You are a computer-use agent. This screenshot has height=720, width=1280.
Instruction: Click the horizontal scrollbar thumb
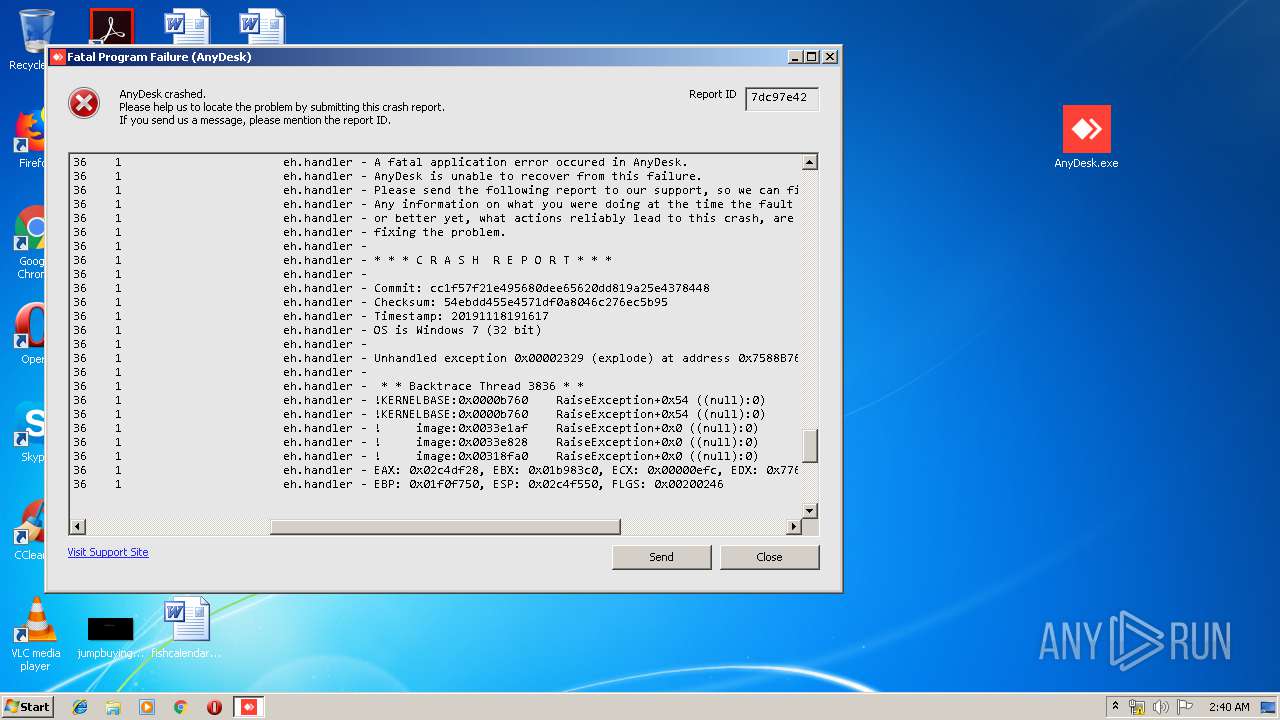point(445,527)
